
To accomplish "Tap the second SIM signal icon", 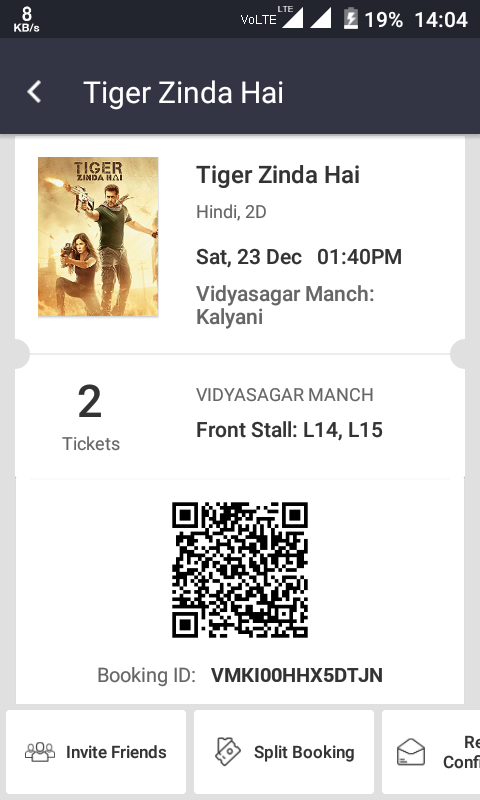I will [x=321, y=18].
